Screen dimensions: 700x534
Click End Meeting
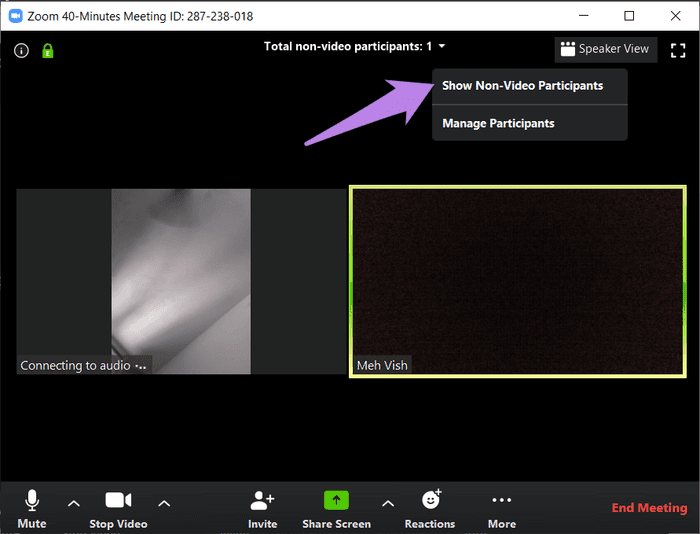tap(649, 508)
